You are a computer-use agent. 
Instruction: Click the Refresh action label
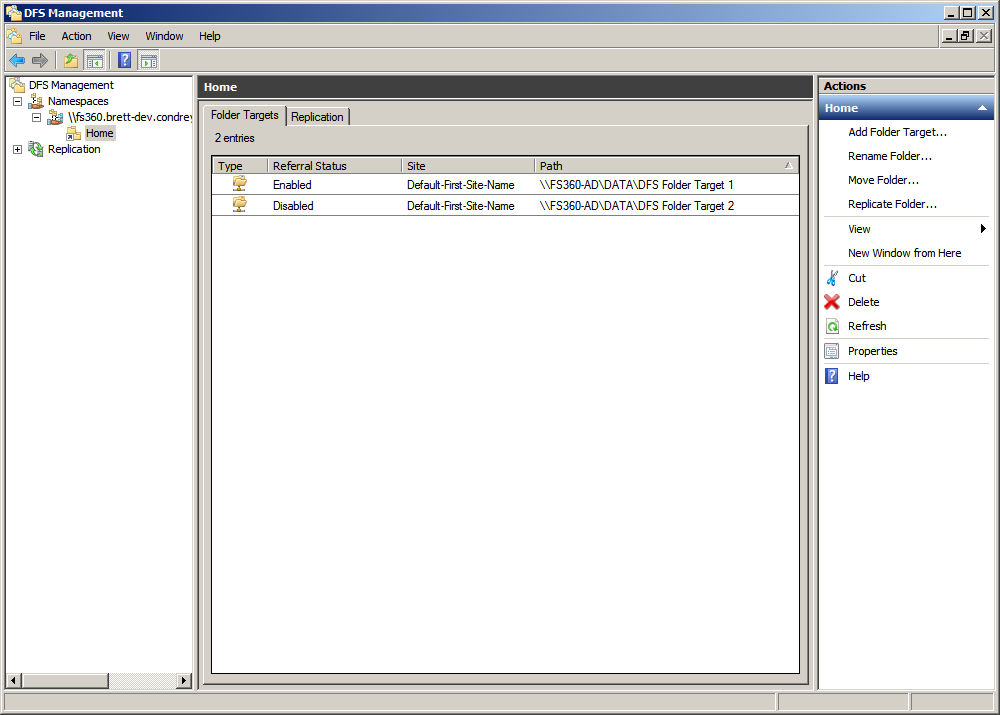pyautogui.click(x=867, y=326)
